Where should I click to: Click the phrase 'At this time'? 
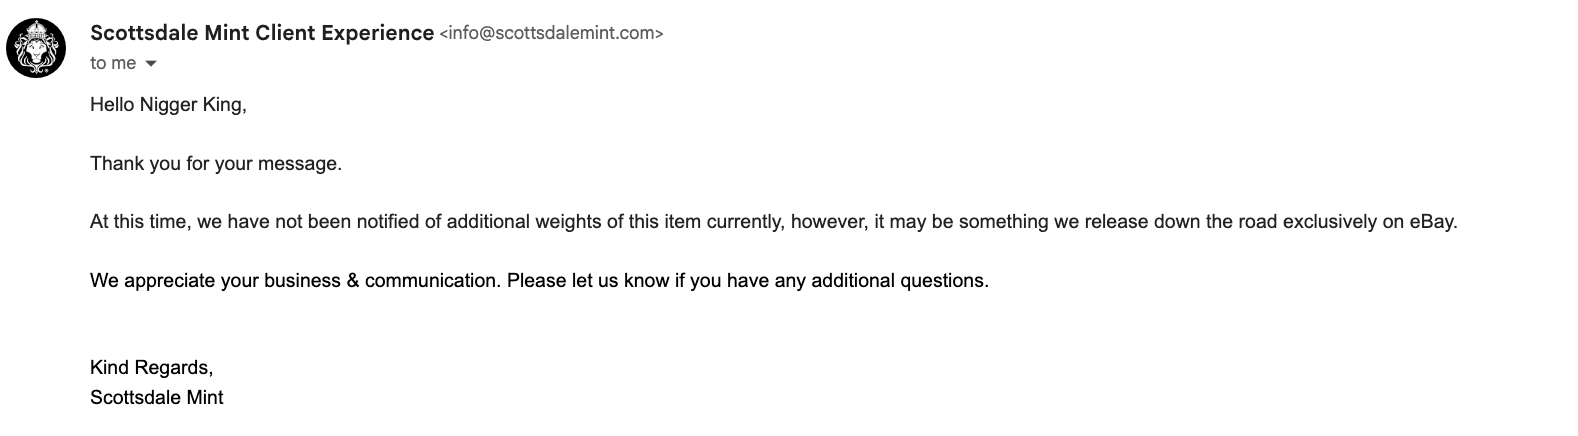(139, 222)
